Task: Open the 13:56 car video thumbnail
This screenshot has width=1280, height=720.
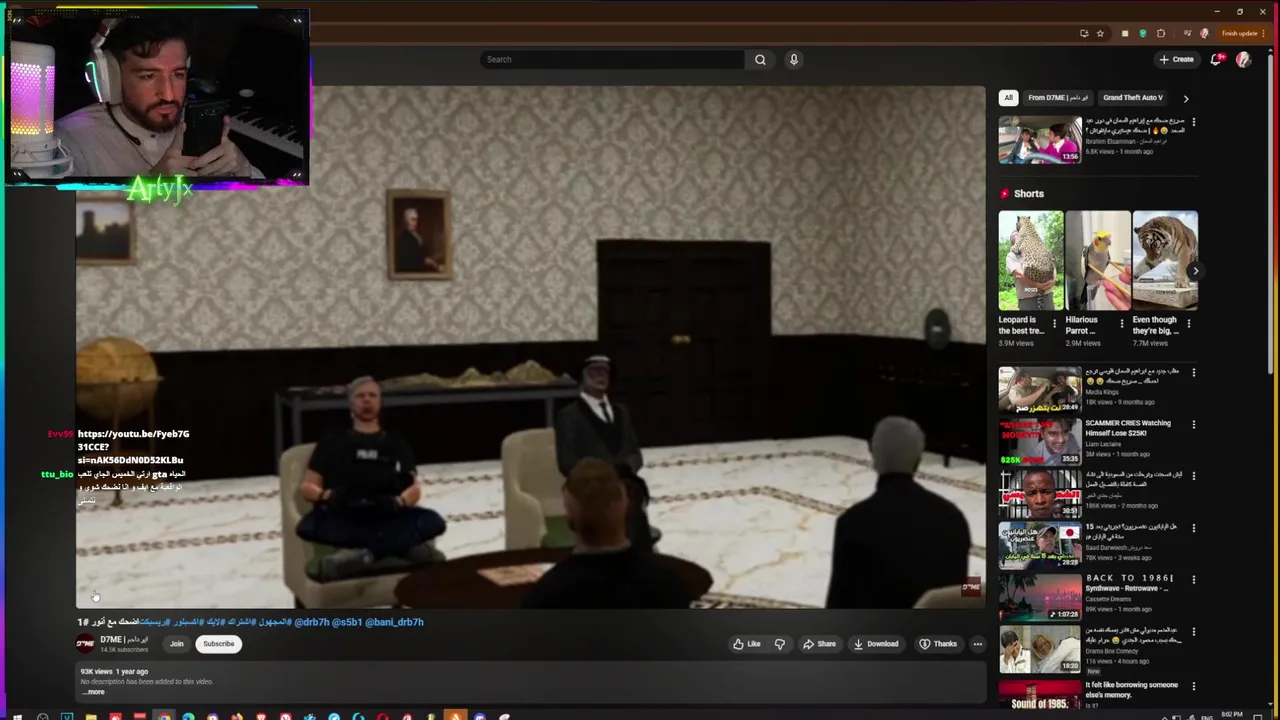Action: point(1040,139)
